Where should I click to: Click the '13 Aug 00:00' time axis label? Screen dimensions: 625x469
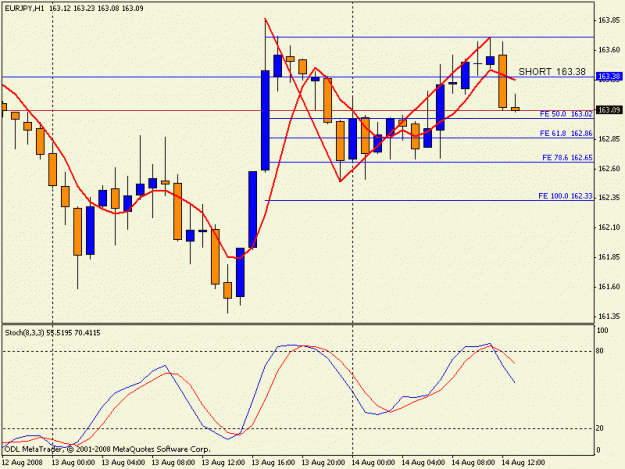coord(73,463)
